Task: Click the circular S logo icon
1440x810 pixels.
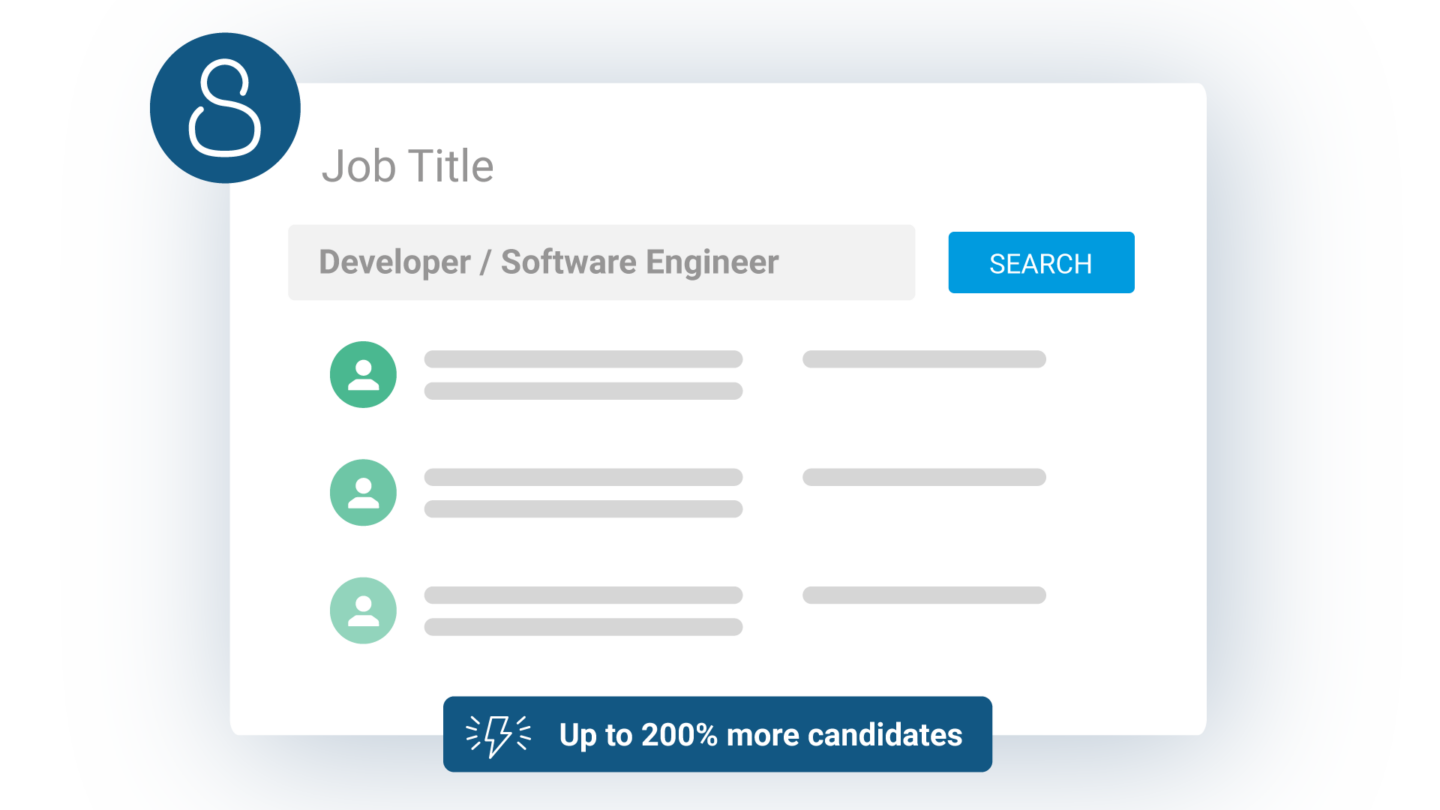Action: [x=225, y=108]
